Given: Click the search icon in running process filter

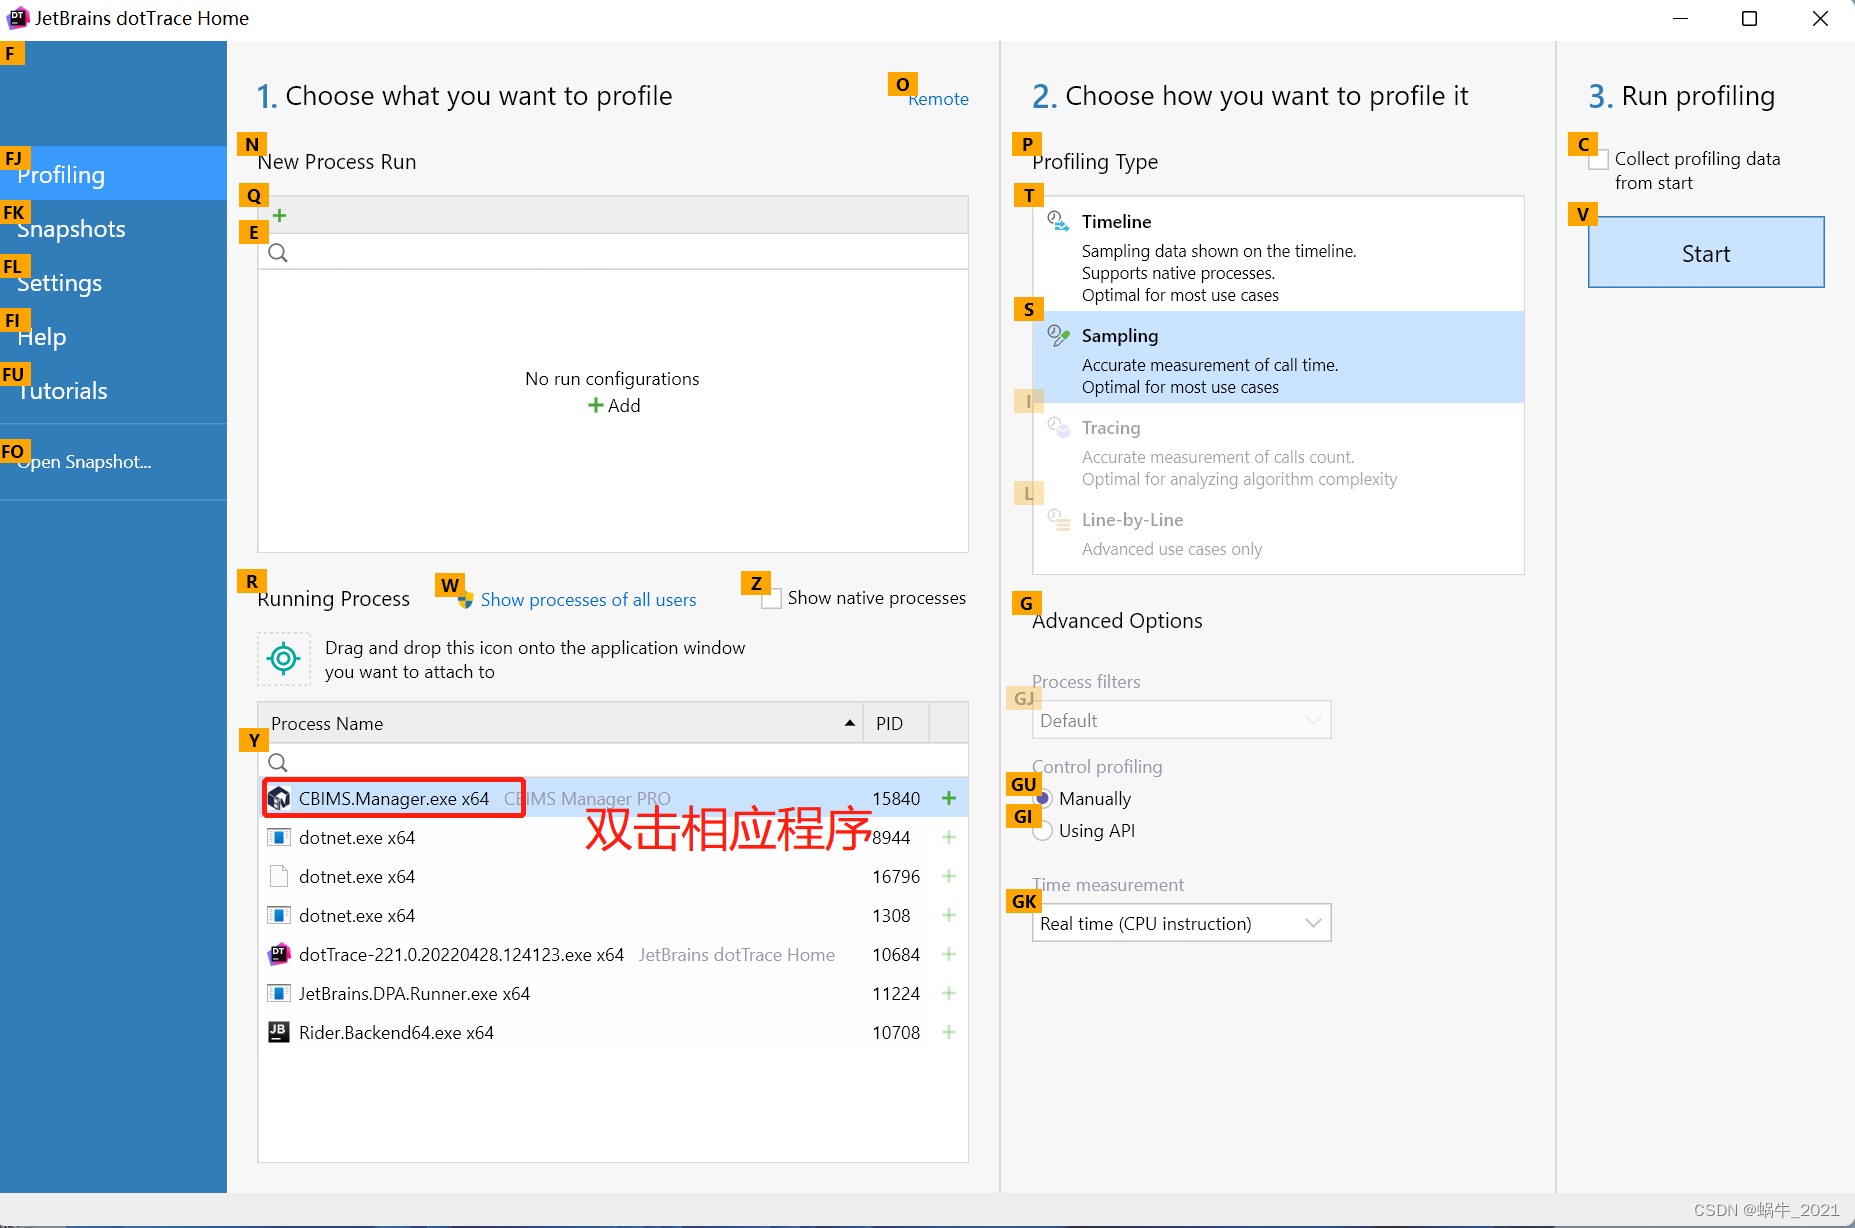Looking at the screenshot, I should tap(278, 763).
